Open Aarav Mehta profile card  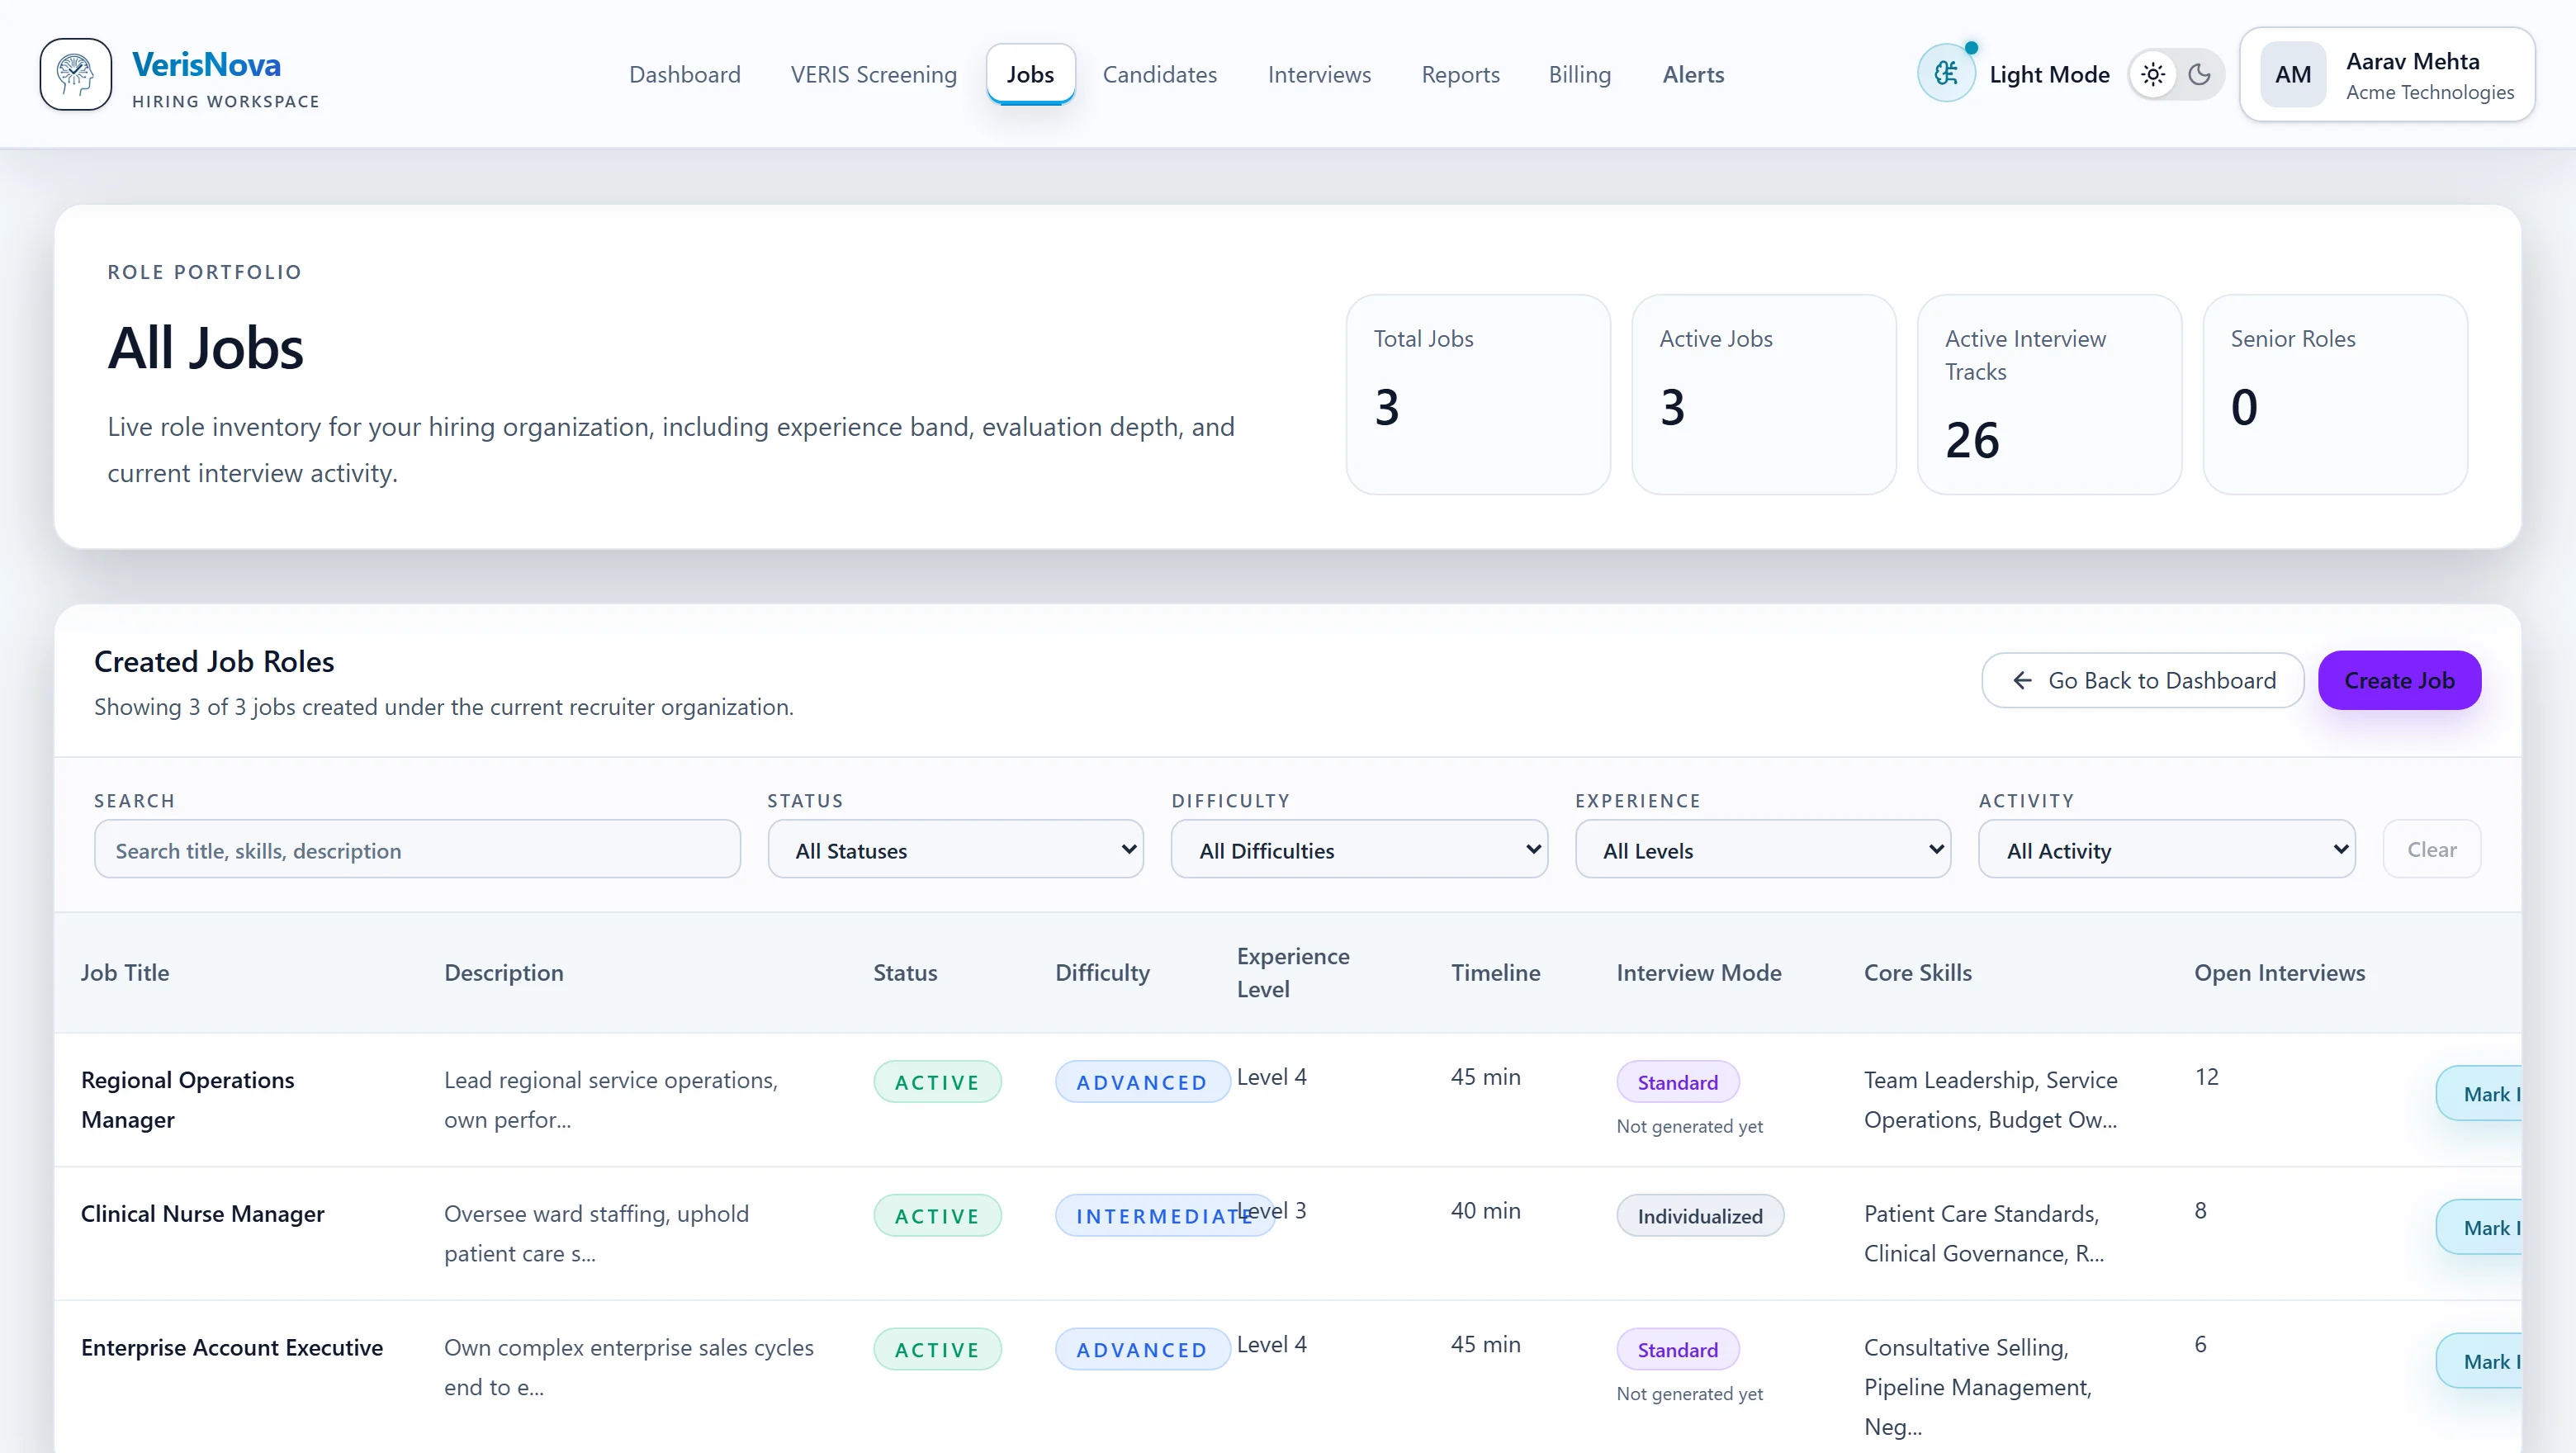pos(2387,74)
